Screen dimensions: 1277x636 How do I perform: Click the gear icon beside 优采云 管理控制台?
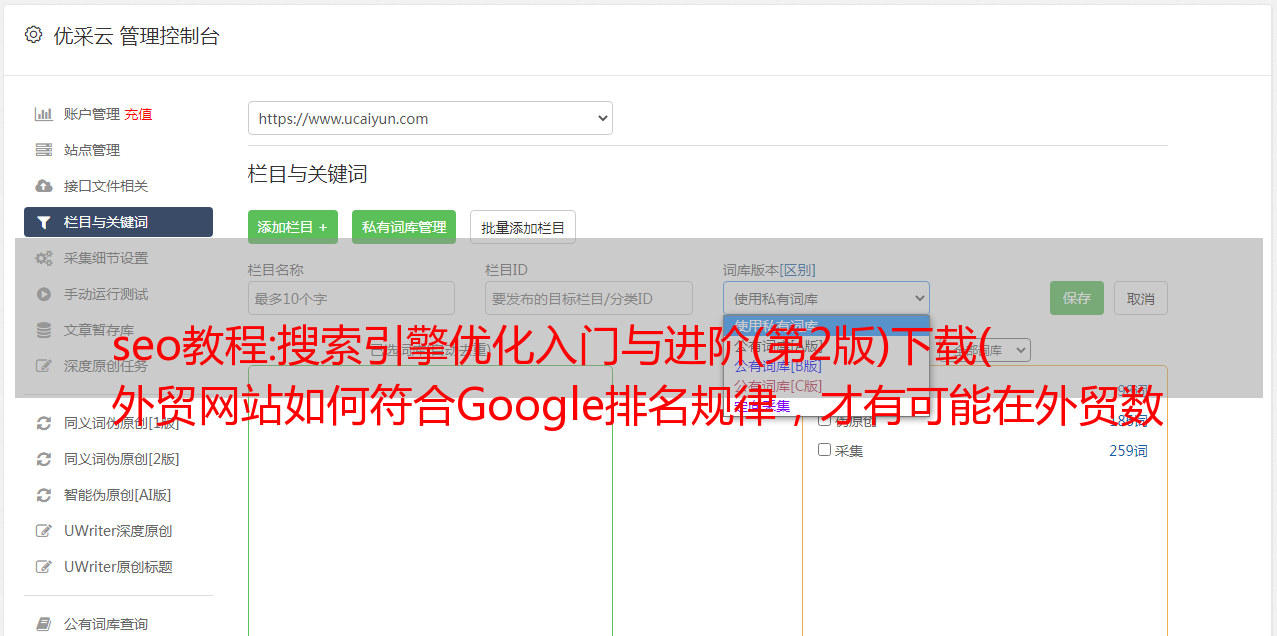click(x=33, y=35)
